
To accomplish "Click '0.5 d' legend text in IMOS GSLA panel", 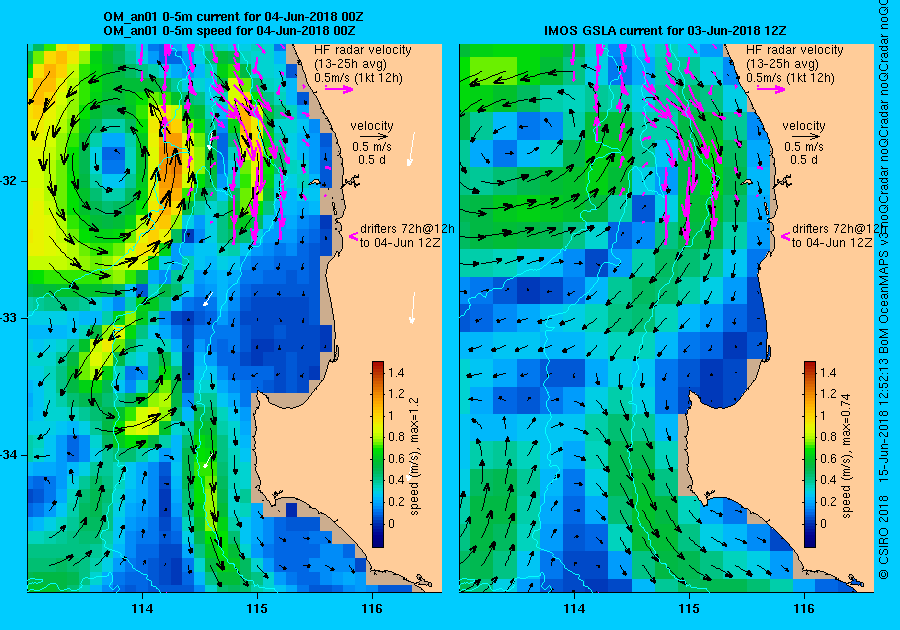I will coord(804,160).
